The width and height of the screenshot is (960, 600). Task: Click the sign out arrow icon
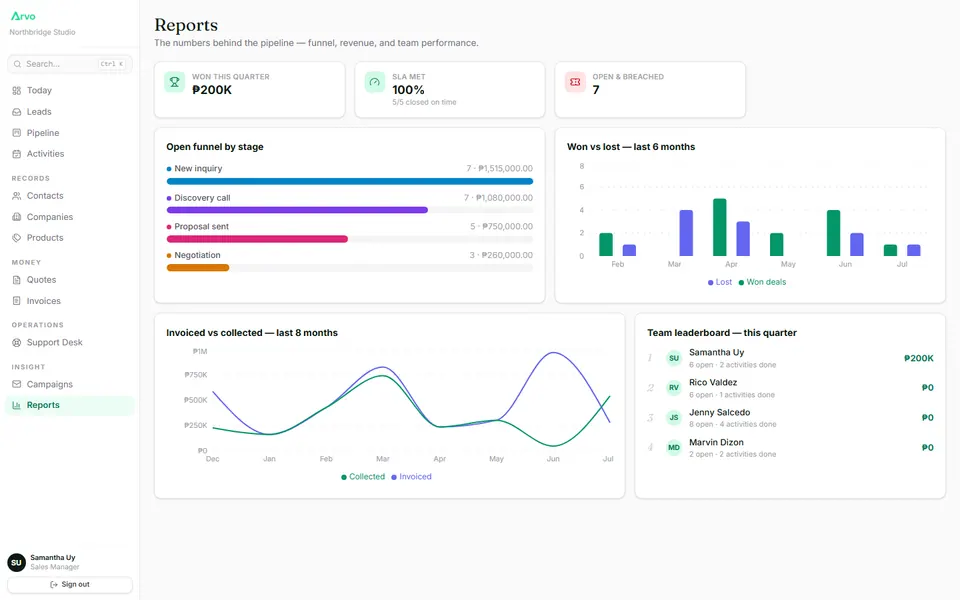click(x=54, y=585)
